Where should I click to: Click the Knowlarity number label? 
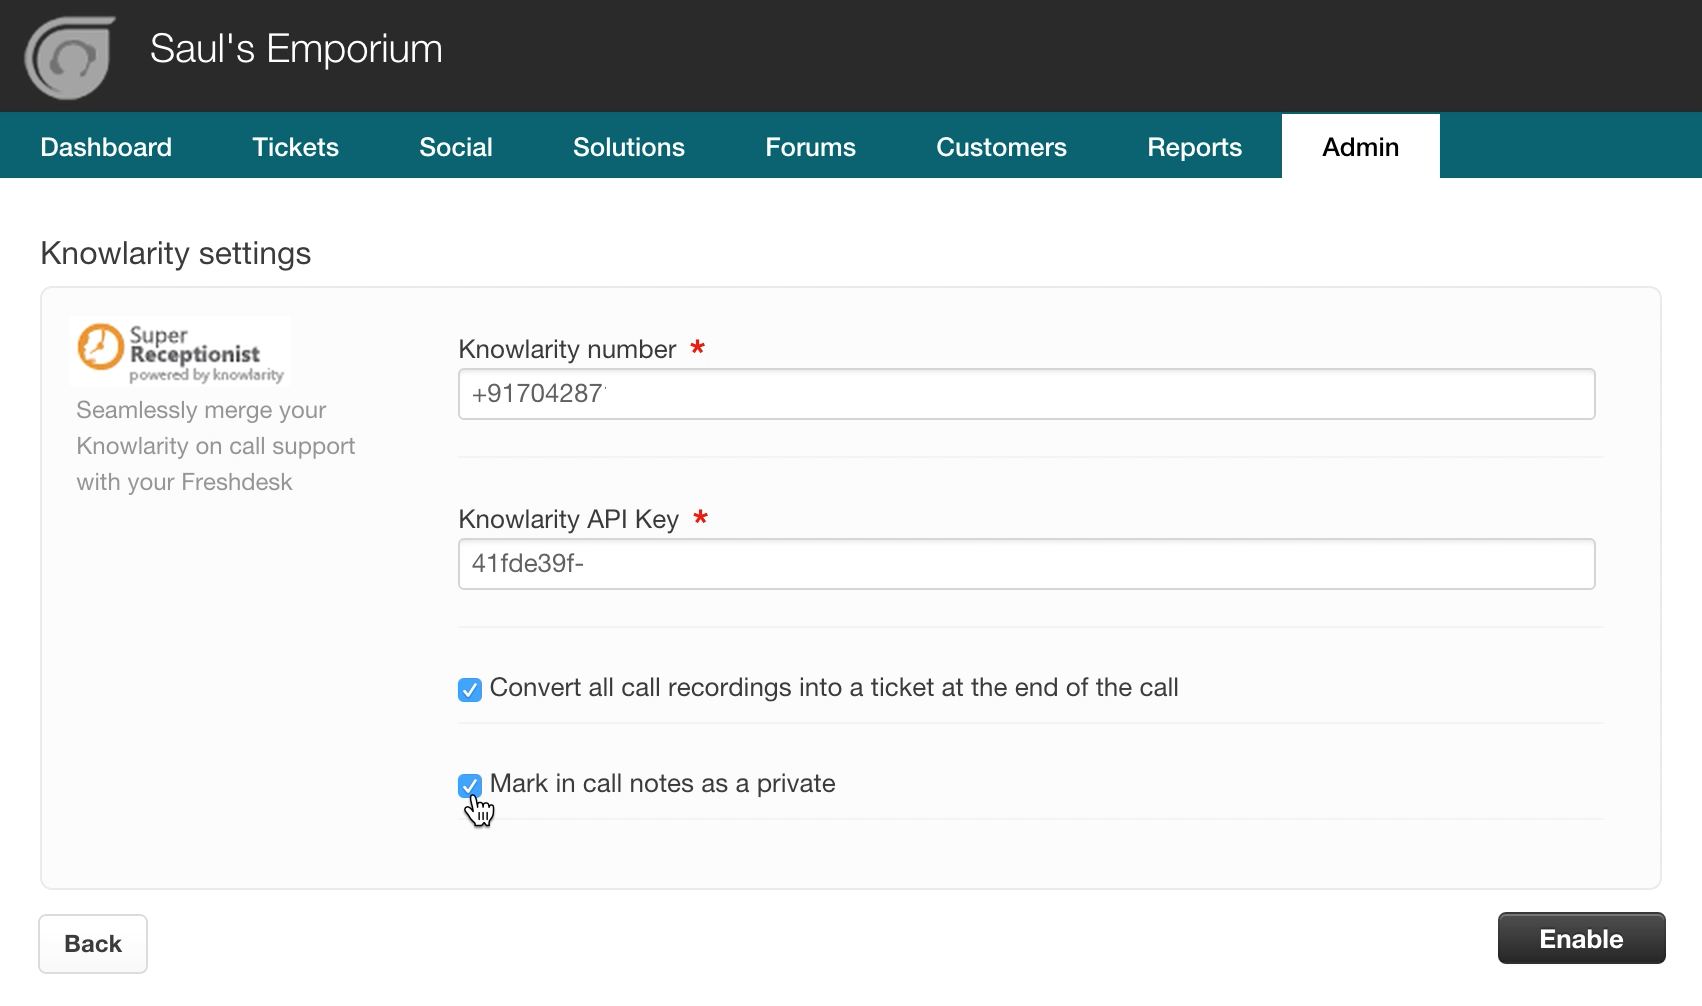click(567, 349)
